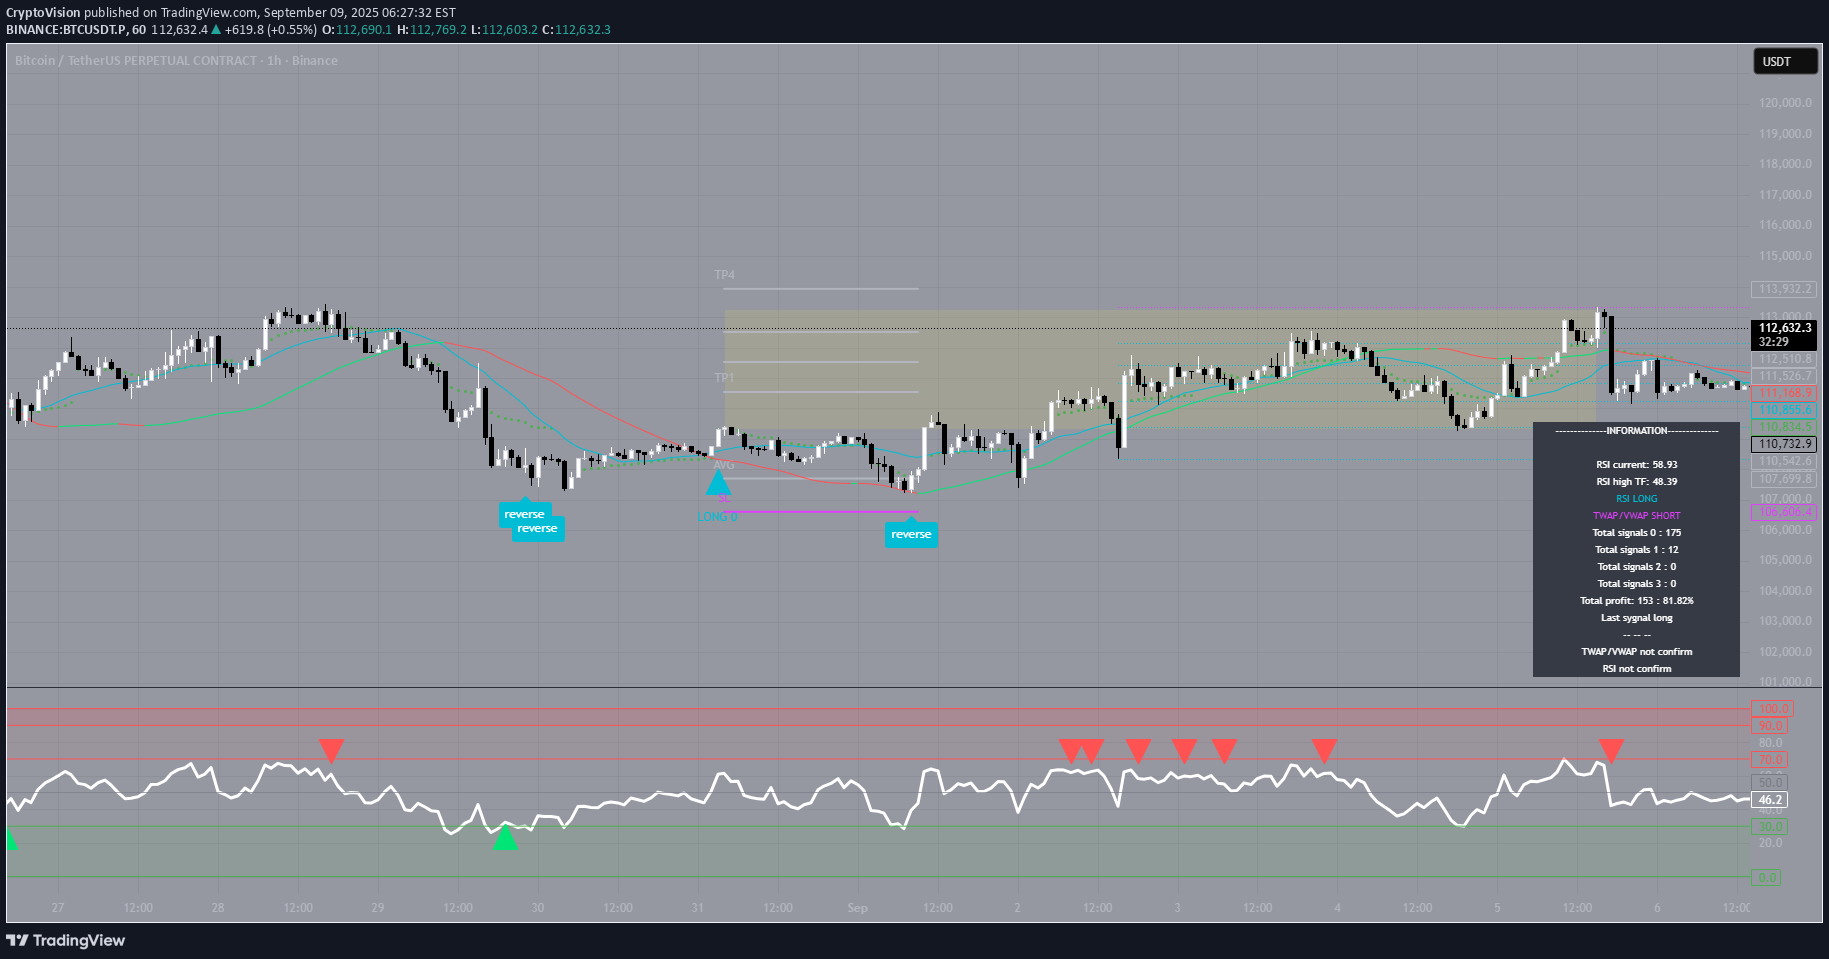Click the red 111,168.9 price label
1829x959 pixels.
point(1785,393)
